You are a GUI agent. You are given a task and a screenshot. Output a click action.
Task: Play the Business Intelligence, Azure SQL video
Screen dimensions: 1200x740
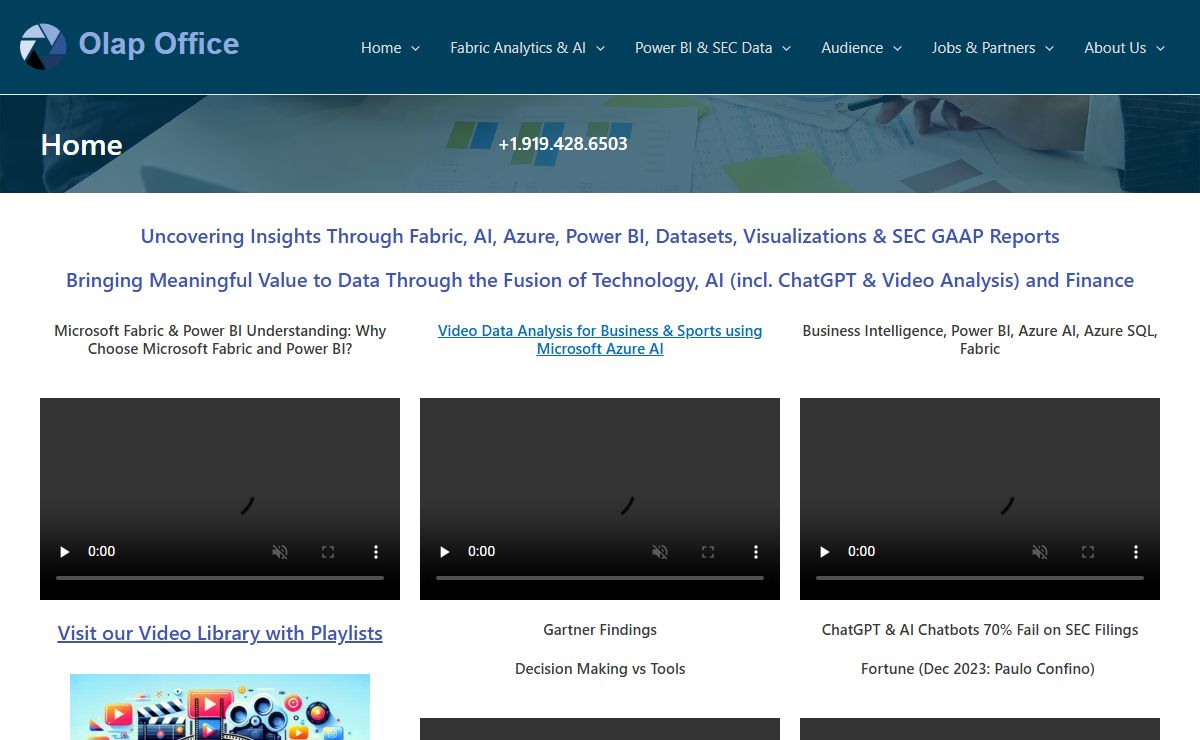[825, 551]
